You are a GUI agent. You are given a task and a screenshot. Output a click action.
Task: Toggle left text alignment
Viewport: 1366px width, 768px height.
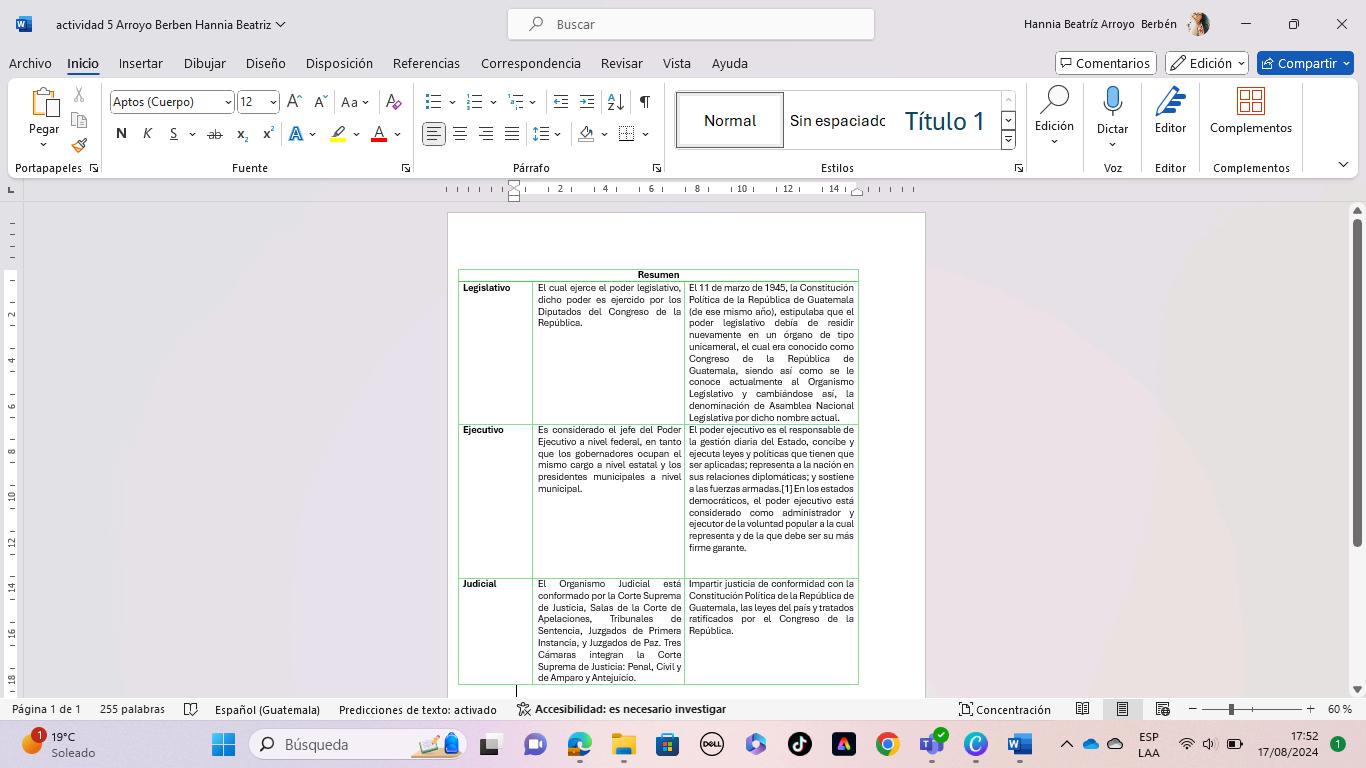[x=434, y=134]
